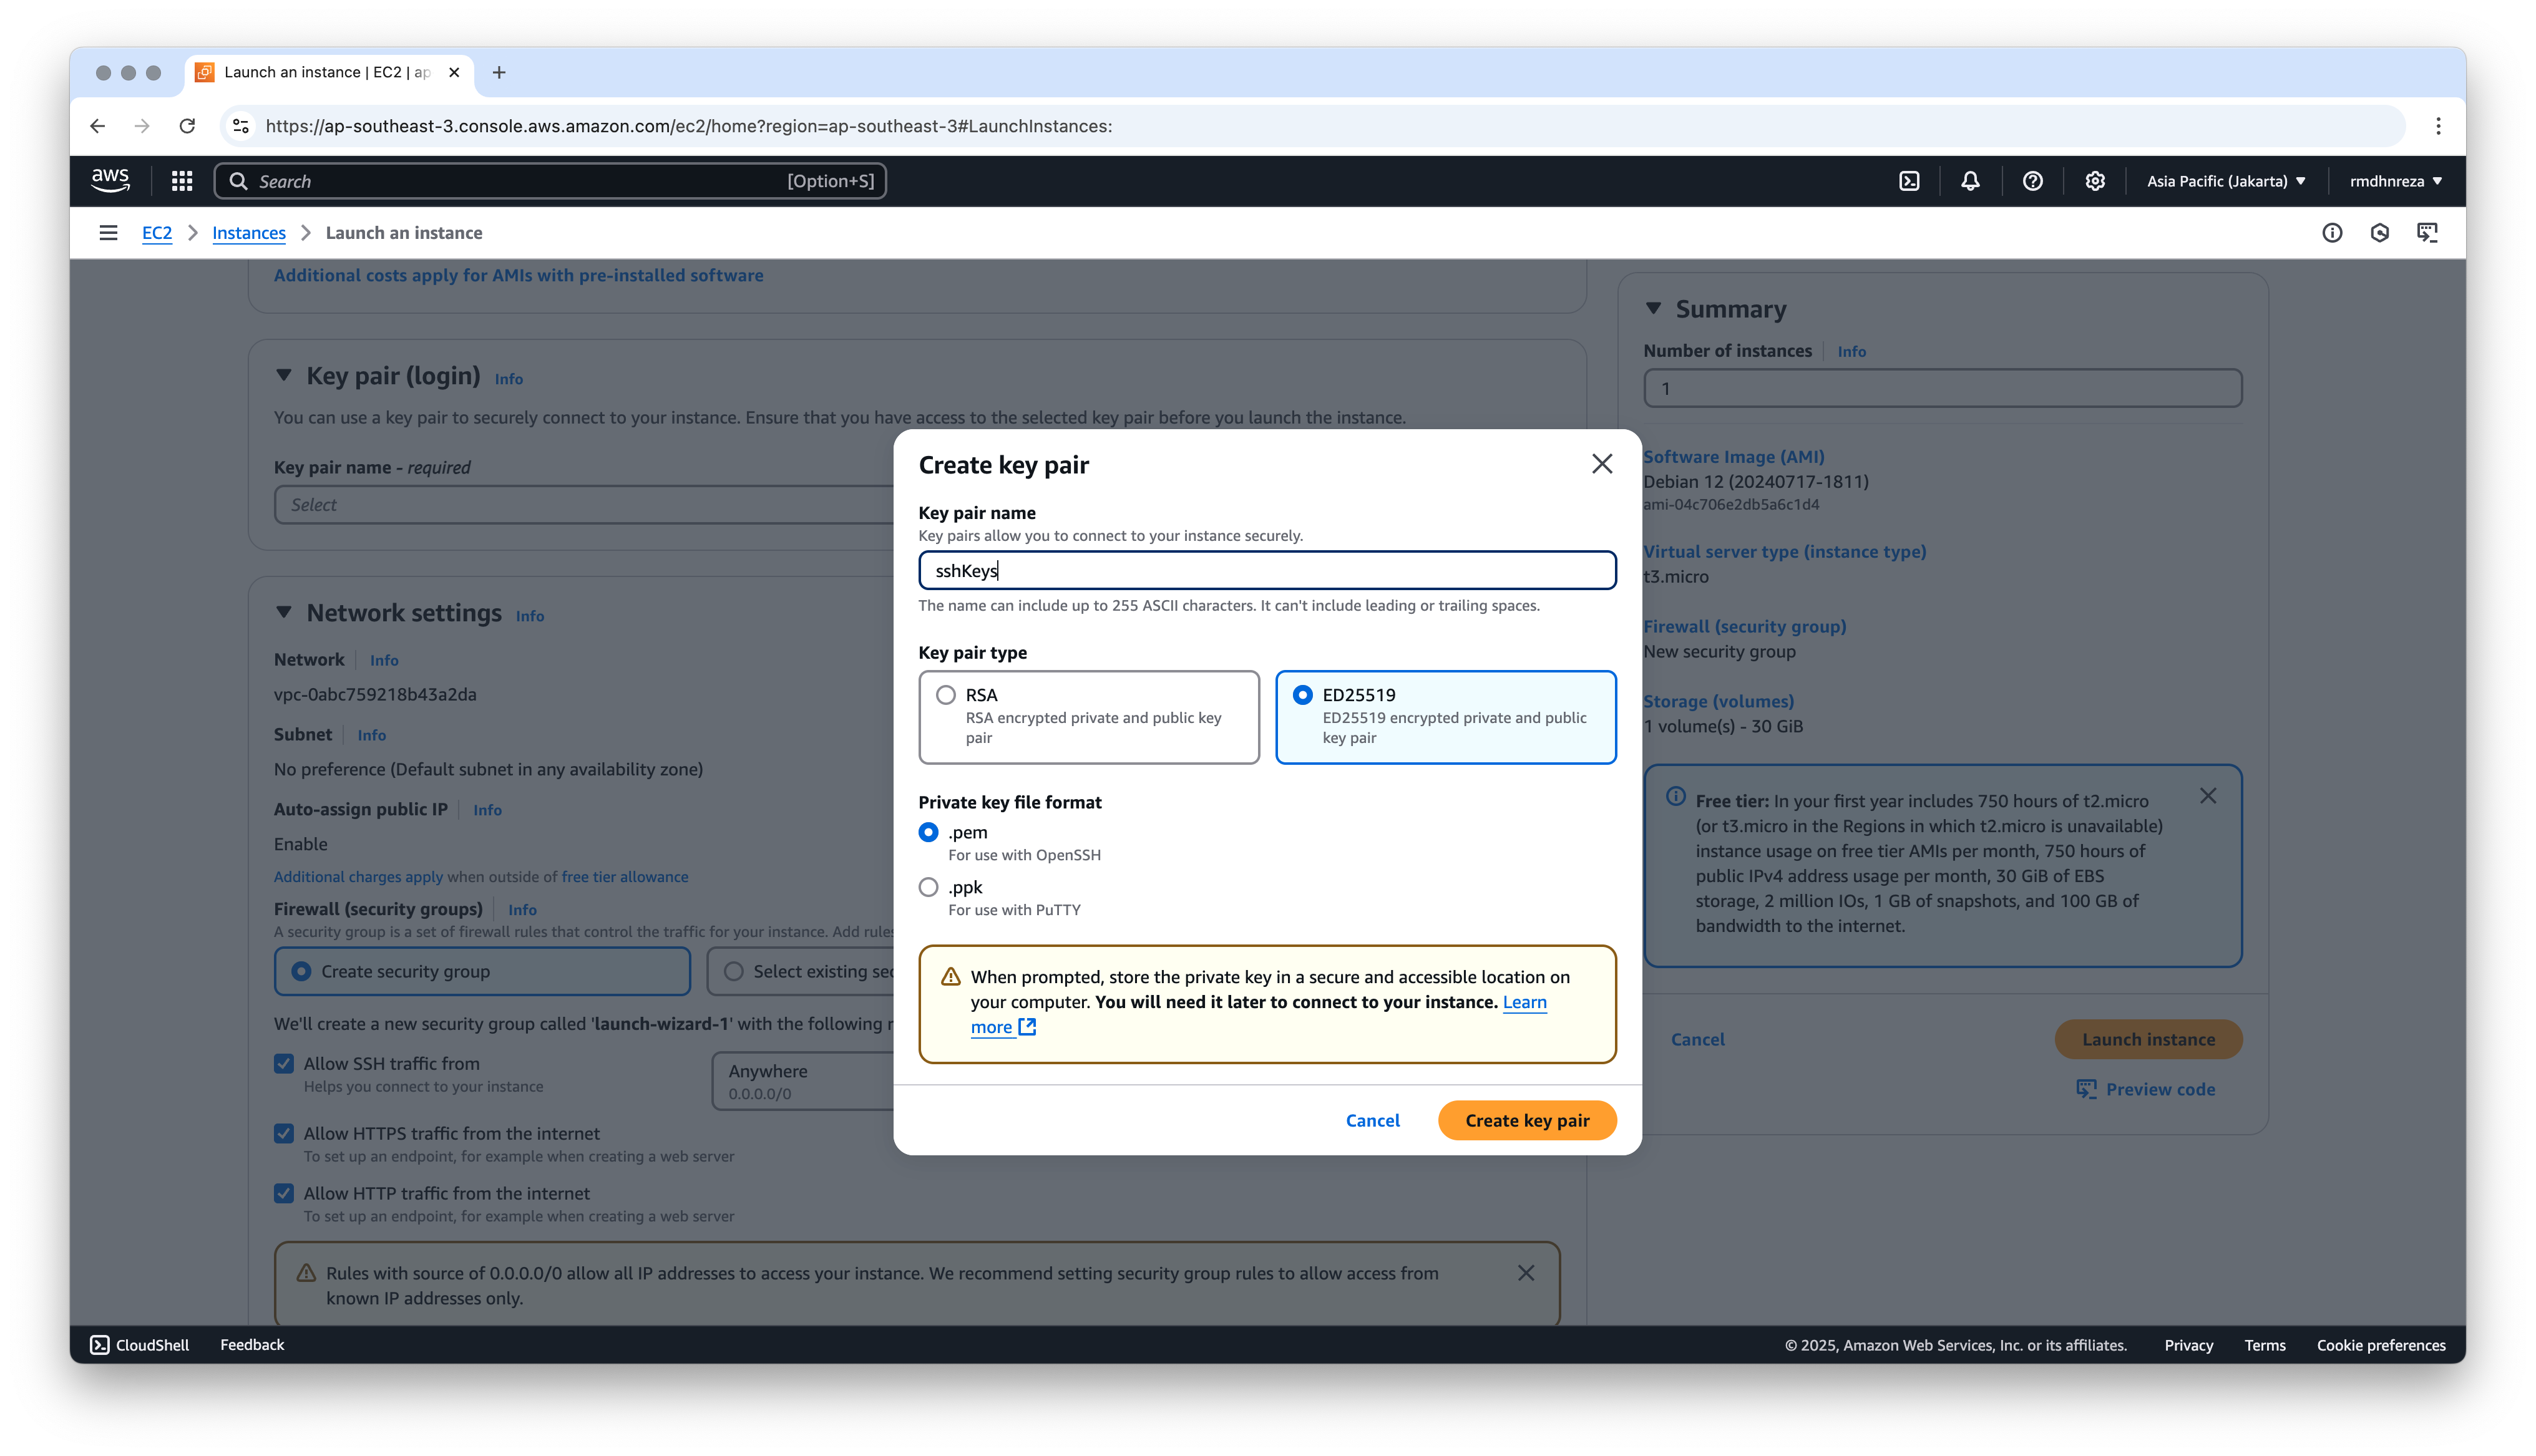Click Feedback in the footer
This screenshot has height=1456, width=2536.
(252, 1345)
